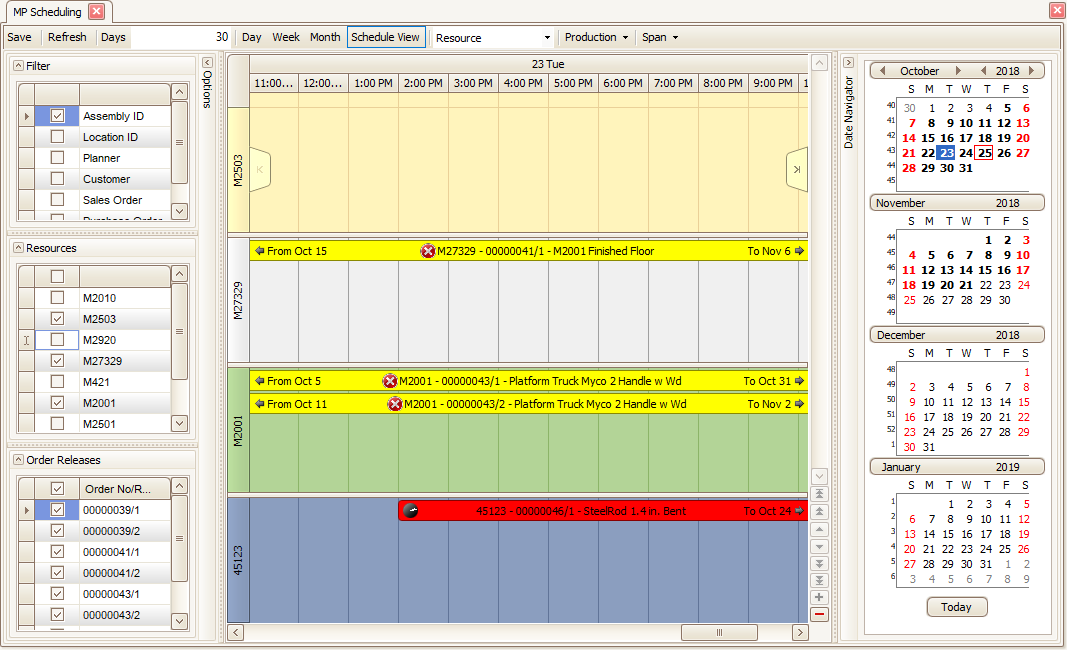
Task: Go to previous month in date navigator
Action: point(883,71)
